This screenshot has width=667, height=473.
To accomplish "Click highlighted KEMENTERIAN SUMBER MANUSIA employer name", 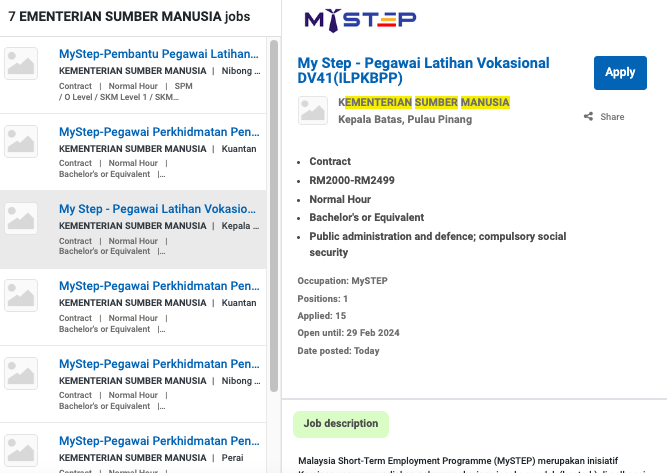I will click(x=424, y=102).
